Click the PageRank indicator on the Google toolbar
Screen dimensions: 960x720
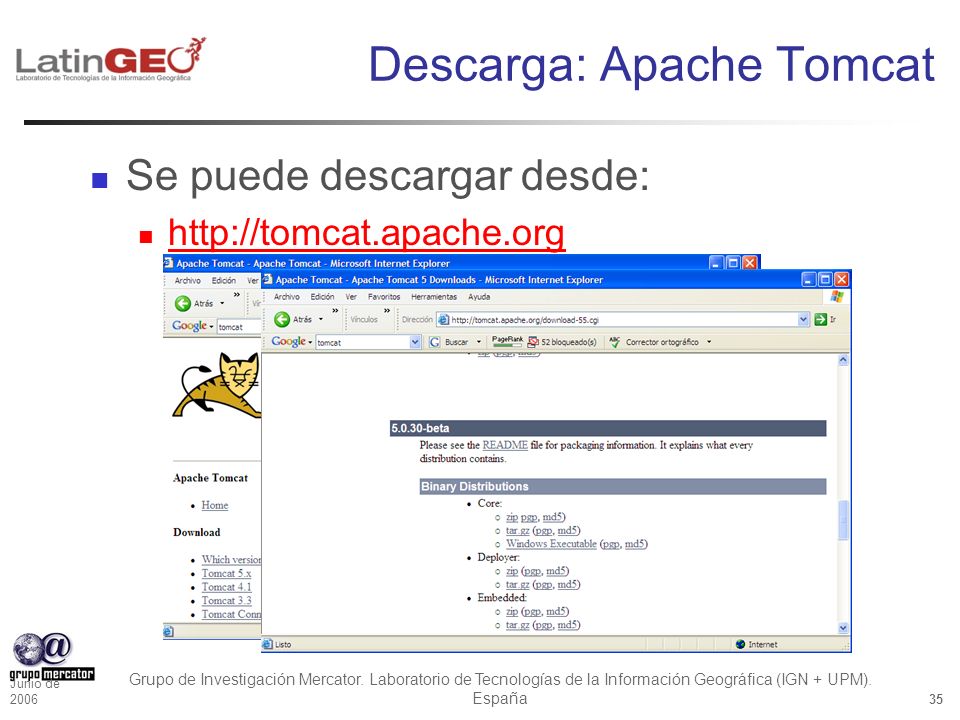[x=508, y=342]
